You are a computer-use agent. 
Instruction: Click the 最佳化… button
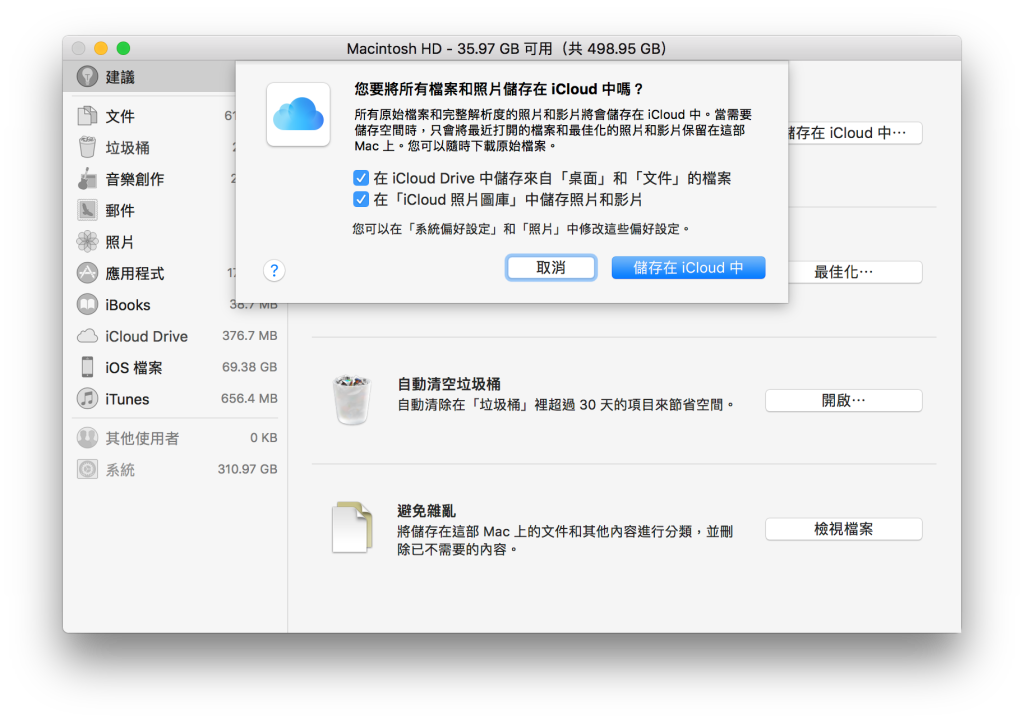855,272
